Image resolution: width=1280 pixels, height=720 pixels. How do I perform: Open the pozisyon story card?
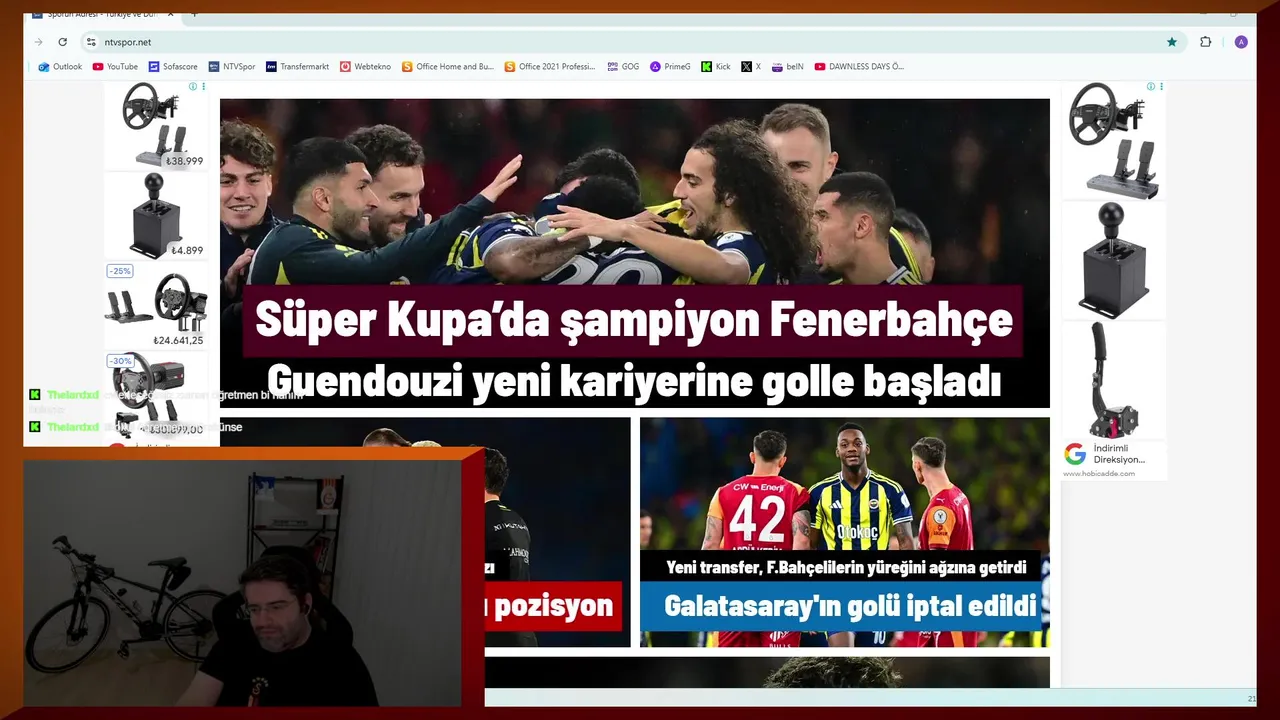click(553, 605)
